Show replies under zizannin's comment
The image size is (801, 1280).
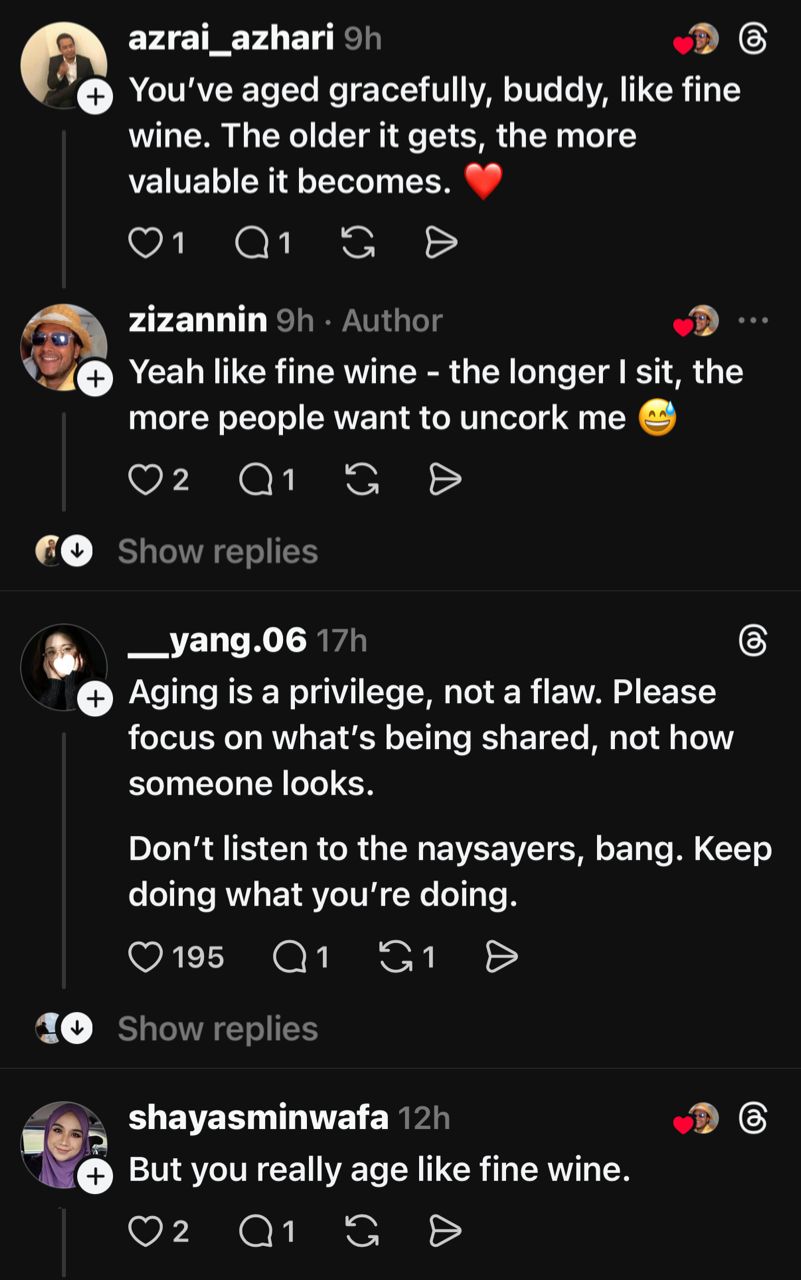217,551
